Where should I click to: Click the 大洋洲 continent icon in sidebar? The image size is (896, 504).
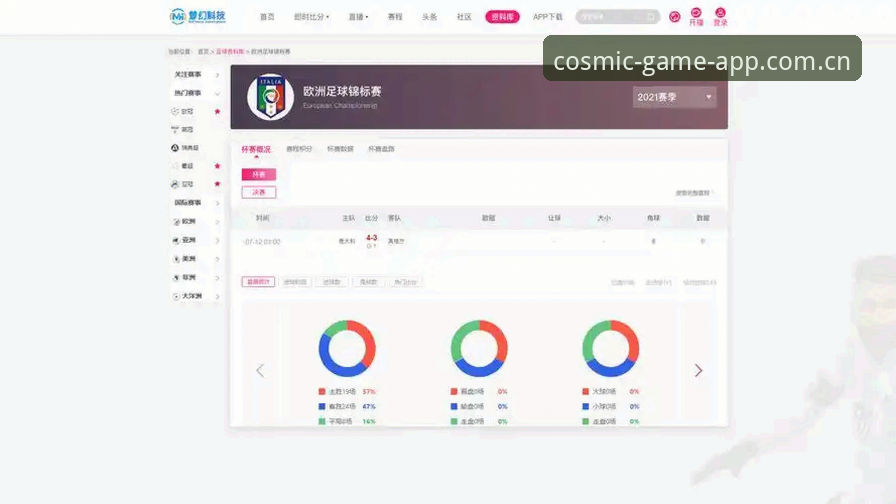tap(176, 297)
